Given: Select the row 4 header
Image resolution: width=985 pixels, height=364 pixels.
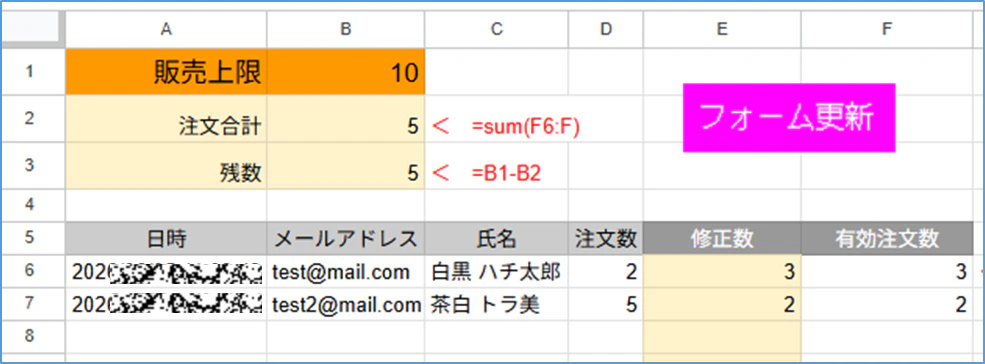Looking at the screenshot, I should coord(30,205).
